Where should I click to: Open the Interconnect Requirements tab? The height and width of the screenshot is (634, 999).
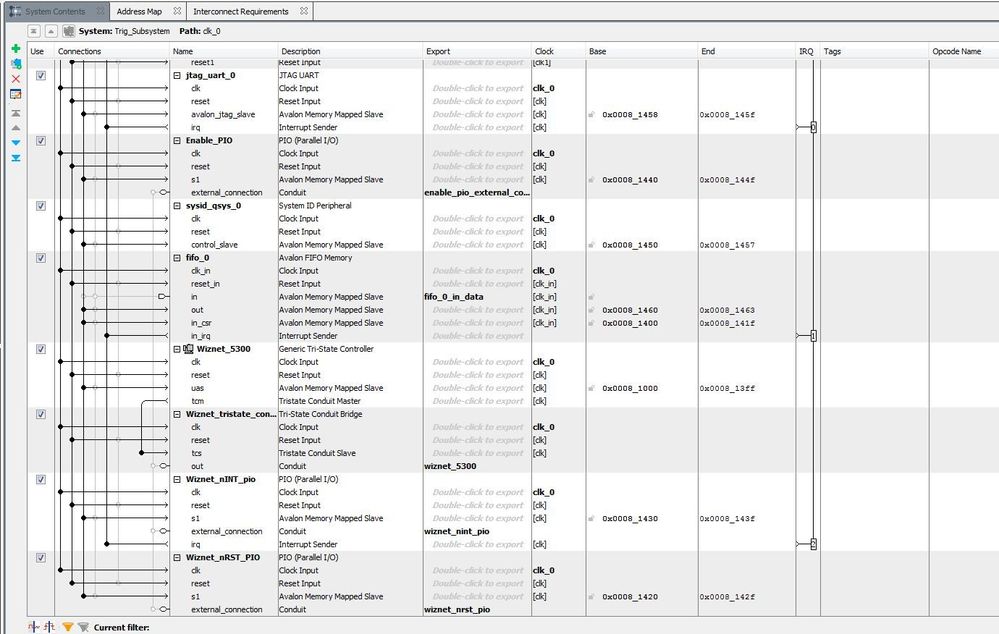point(240,11)
